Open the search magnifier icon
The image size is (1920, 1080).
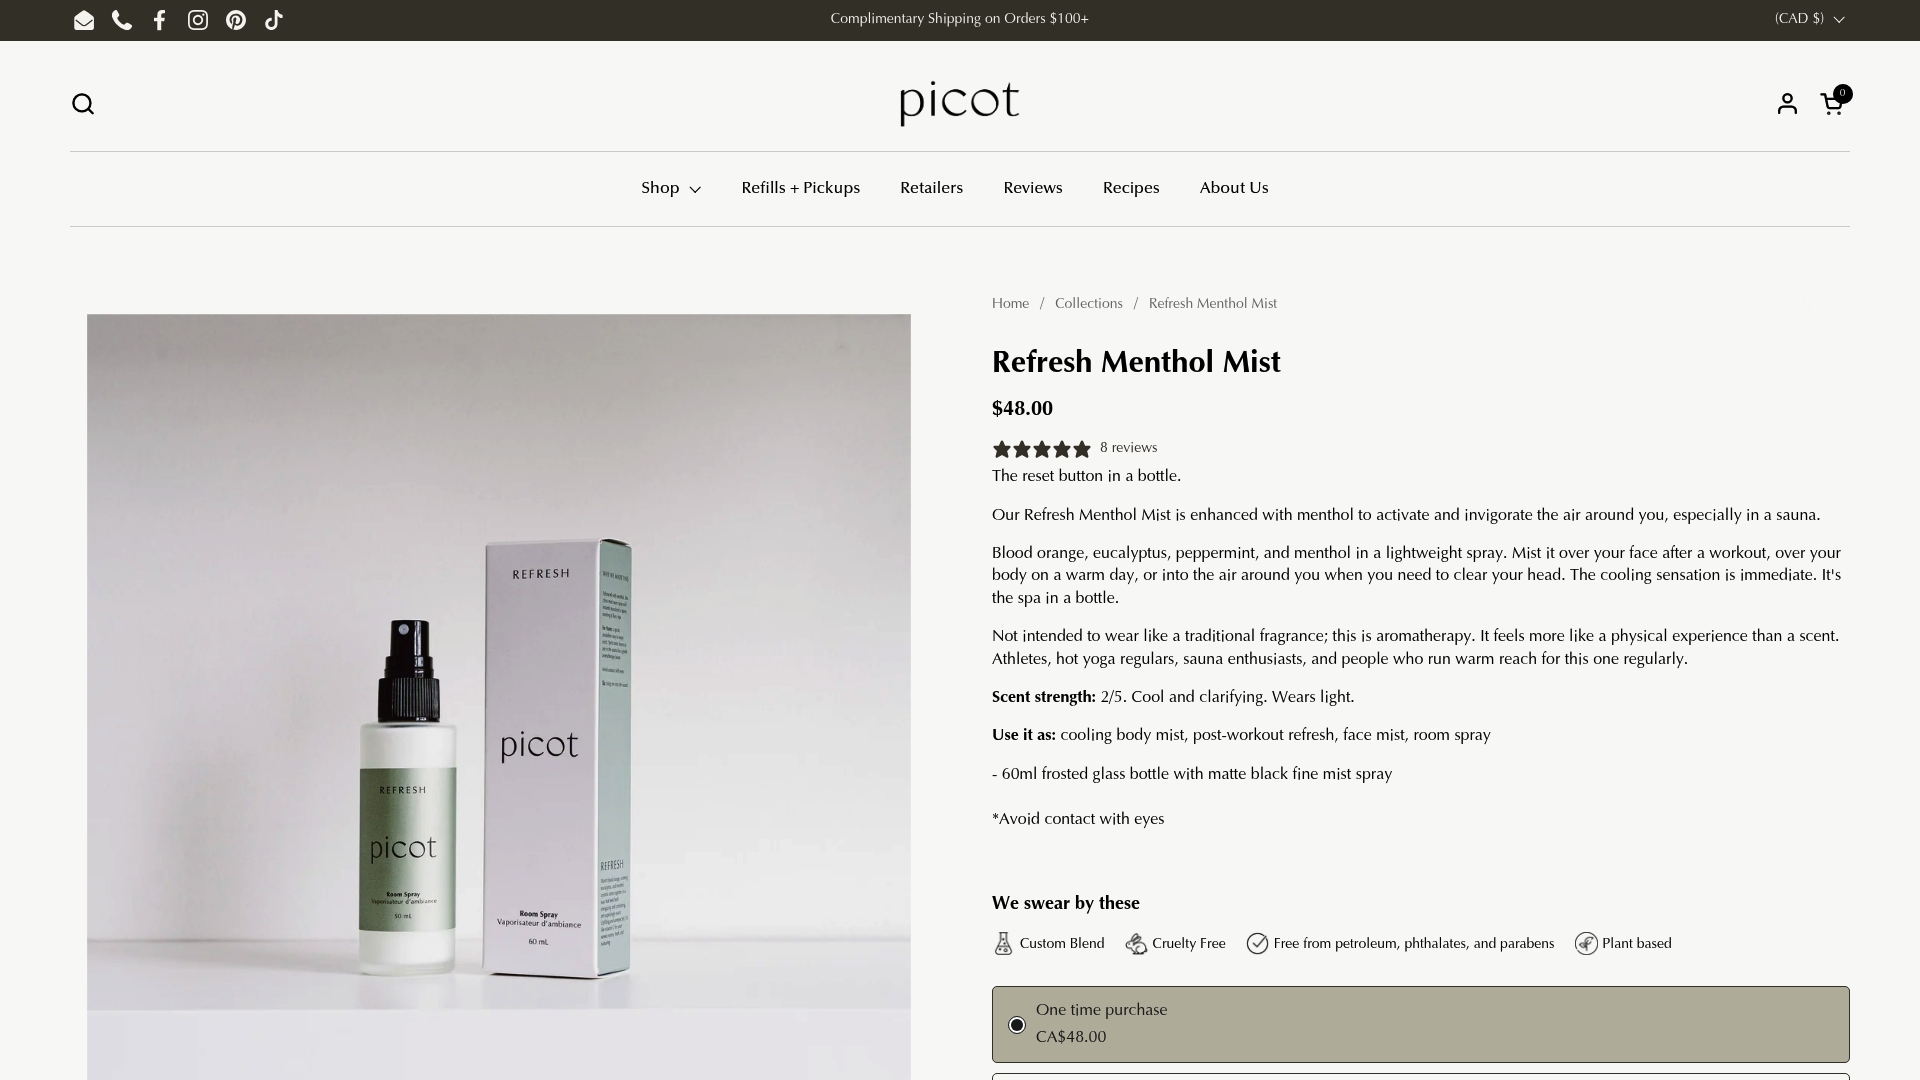coord(83,104)
